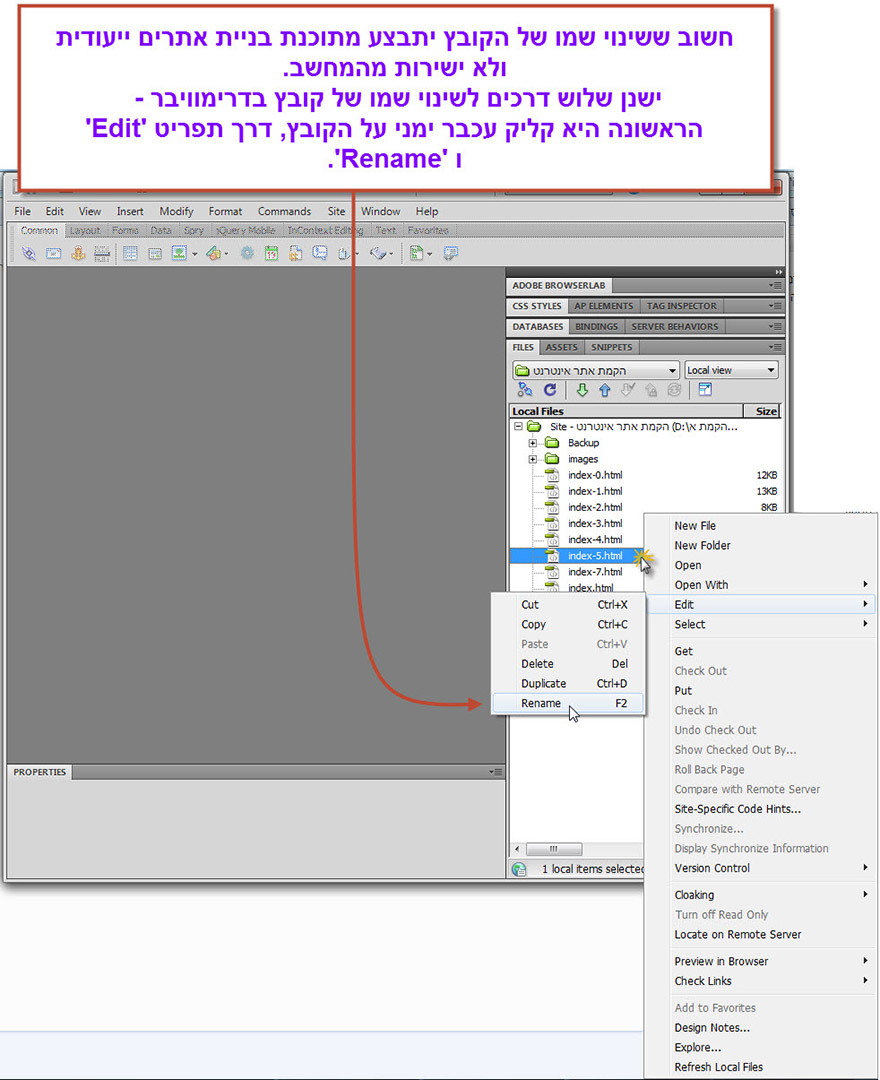Click the Named Anchor icon
Image resolution: width=880 pixels, height=1080 pixels.
(x=78, y=255)
